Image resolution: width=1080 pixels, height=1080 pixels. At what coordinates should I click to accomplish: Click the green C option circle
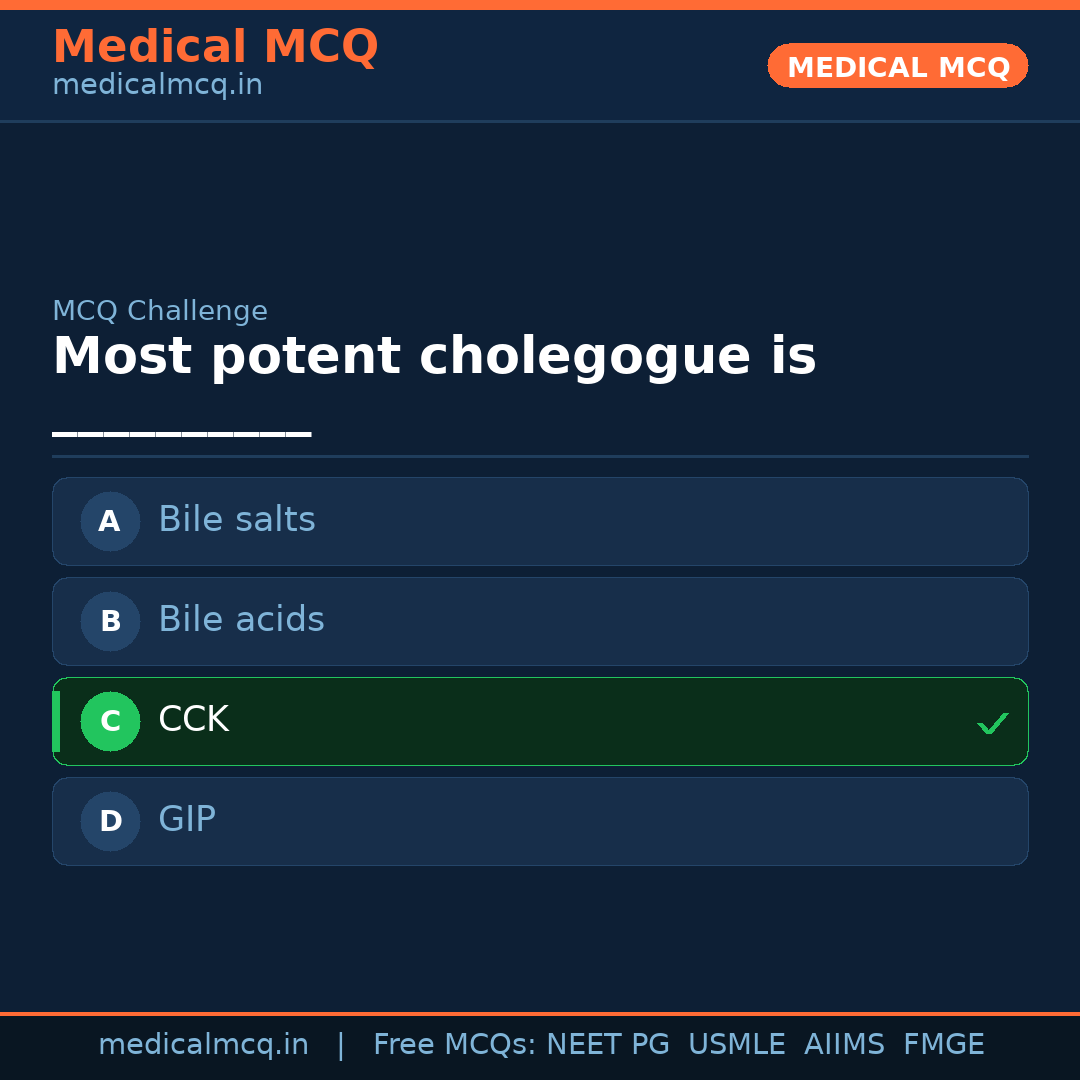[x=110, y=721]
